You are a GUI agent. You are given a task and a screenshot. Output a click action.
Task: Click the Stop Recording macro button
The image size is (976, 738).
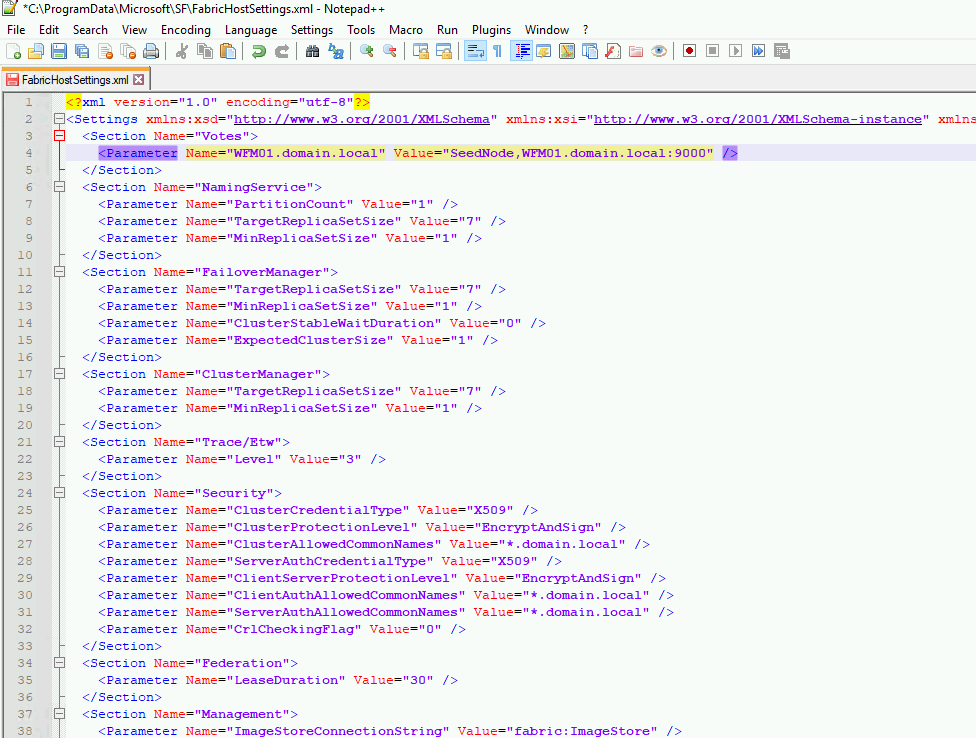point(713,51)
